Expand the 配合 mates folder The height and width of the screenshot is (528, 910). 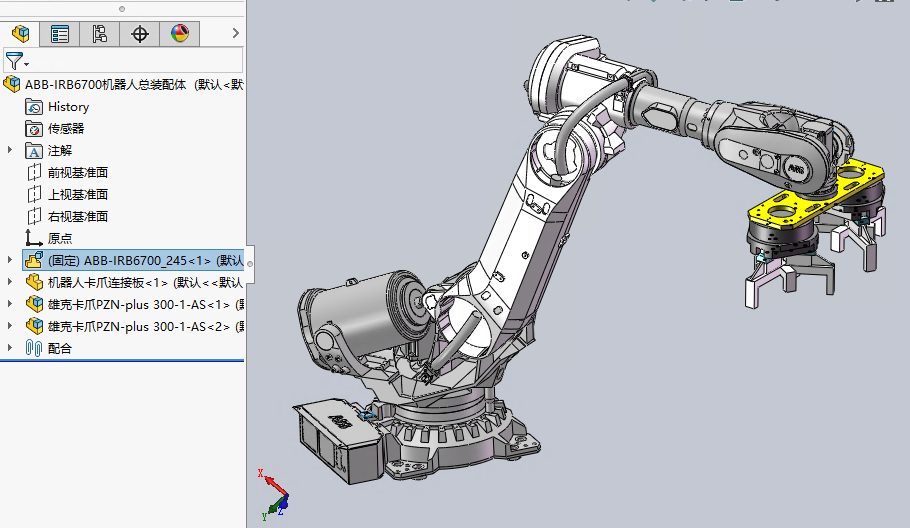[x=10, y=348]
